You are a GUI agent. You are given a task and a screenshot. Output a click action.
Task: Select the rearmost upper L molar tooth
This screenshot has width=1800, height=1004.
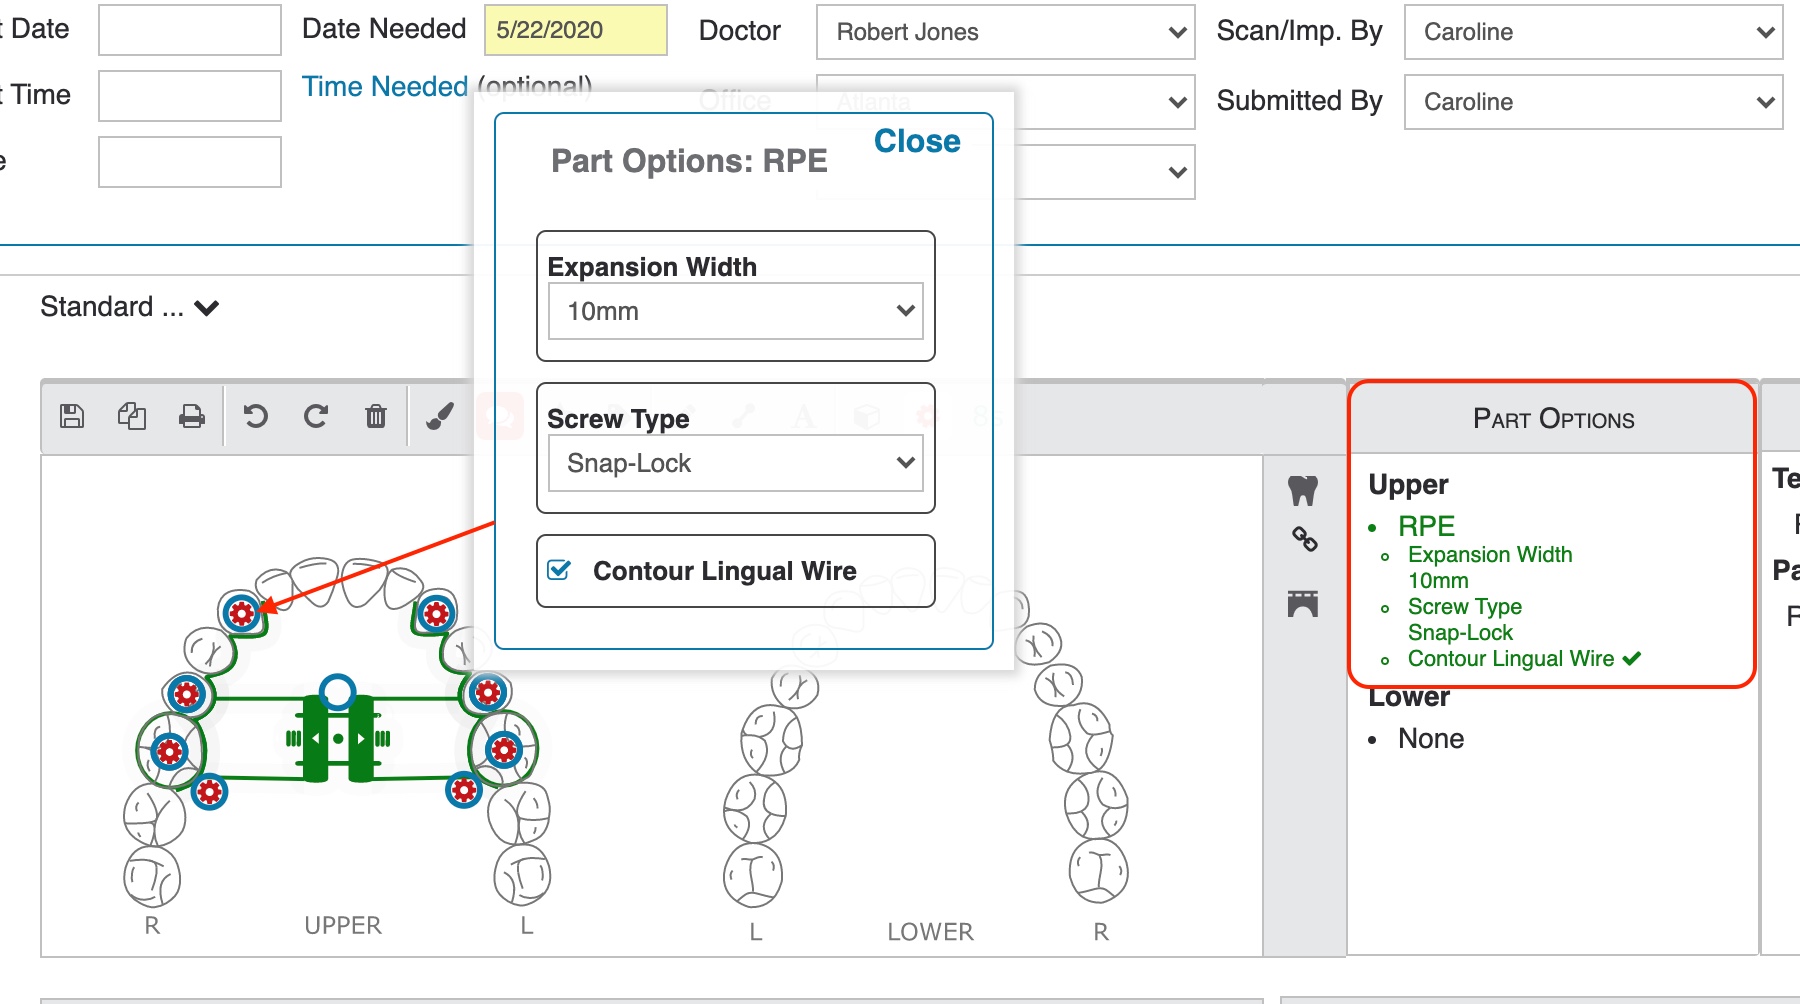pyautogui.click(x=522, y=875)
